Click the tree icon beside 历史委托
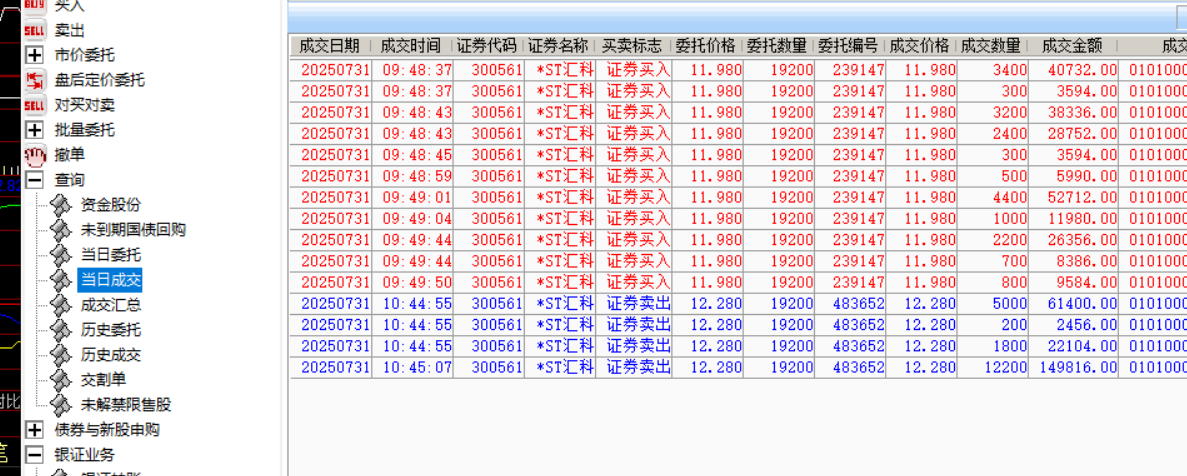This screenshot has width=1187, height=476. pos(61,330)
